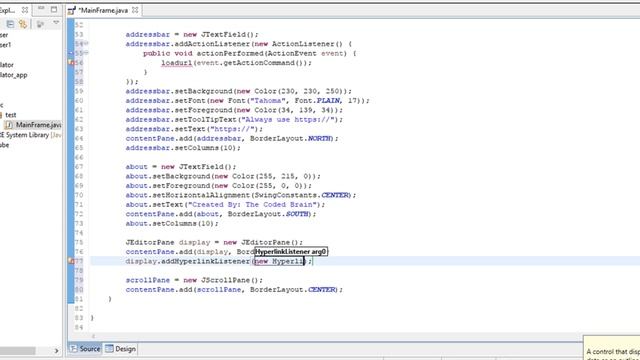Minimize the Package Explorer panel
This screenshot has width=640, height=360.
41,9
